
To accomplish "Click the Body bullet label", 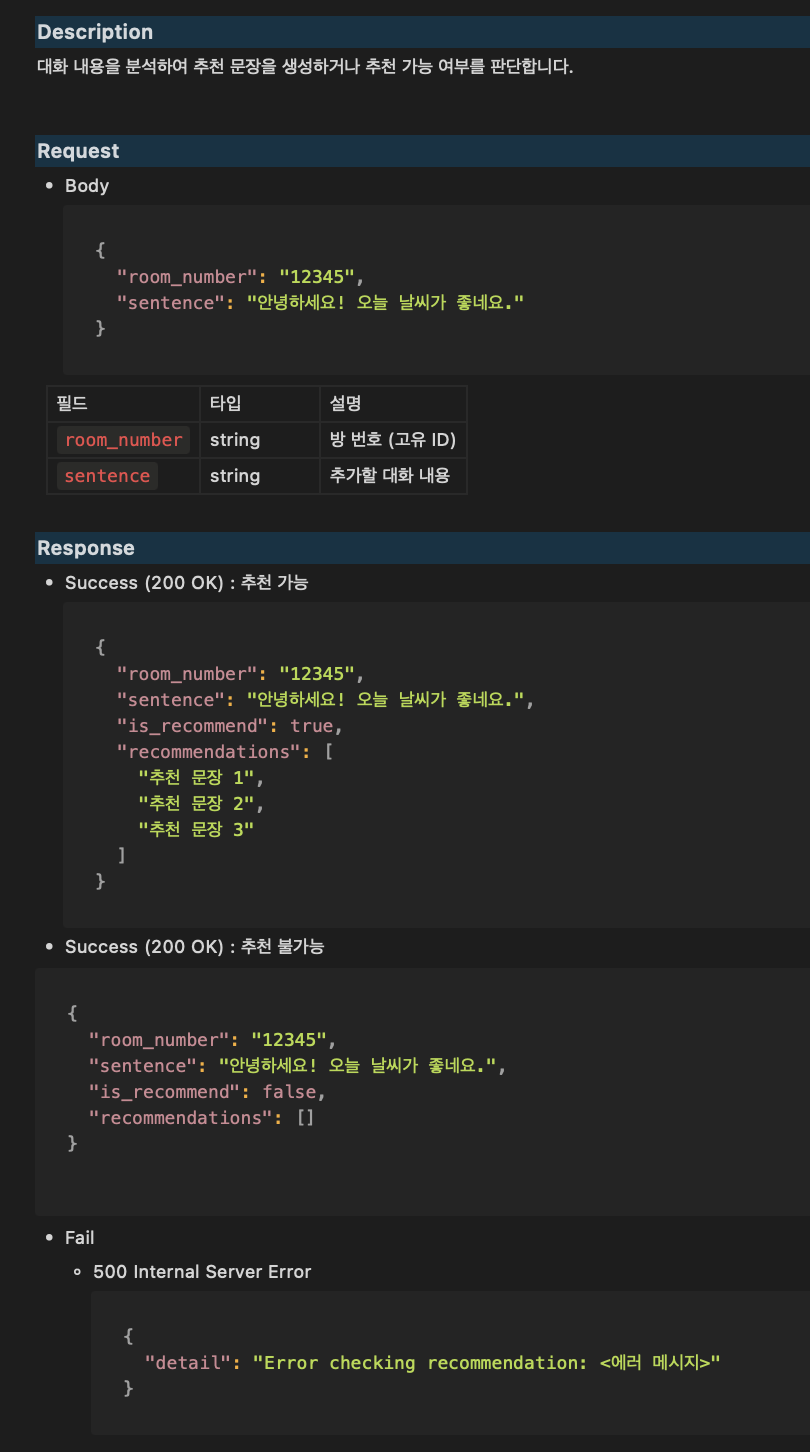I will pos(87,186).
